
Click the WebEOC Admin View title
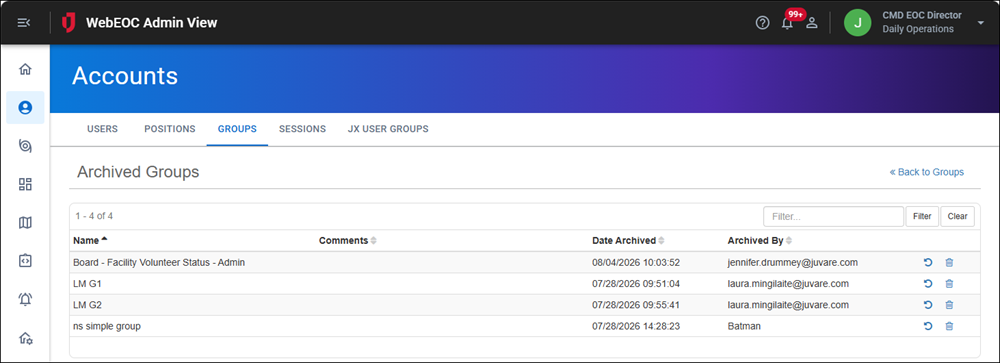[152, 23]
